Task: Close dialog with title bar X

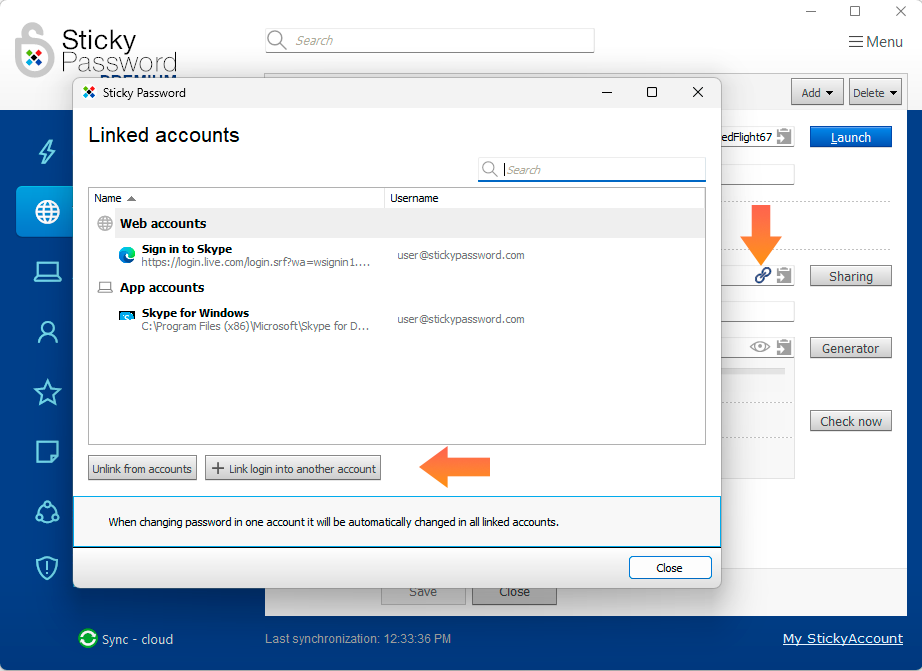Action: click(x=697, y=92)
